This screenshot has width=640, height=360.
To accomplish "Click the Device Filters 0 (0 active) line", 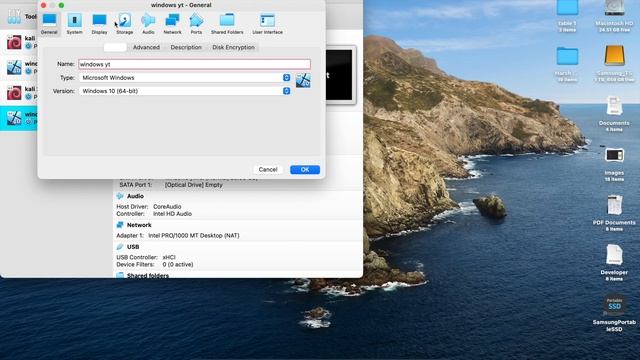I will (155, 264).
